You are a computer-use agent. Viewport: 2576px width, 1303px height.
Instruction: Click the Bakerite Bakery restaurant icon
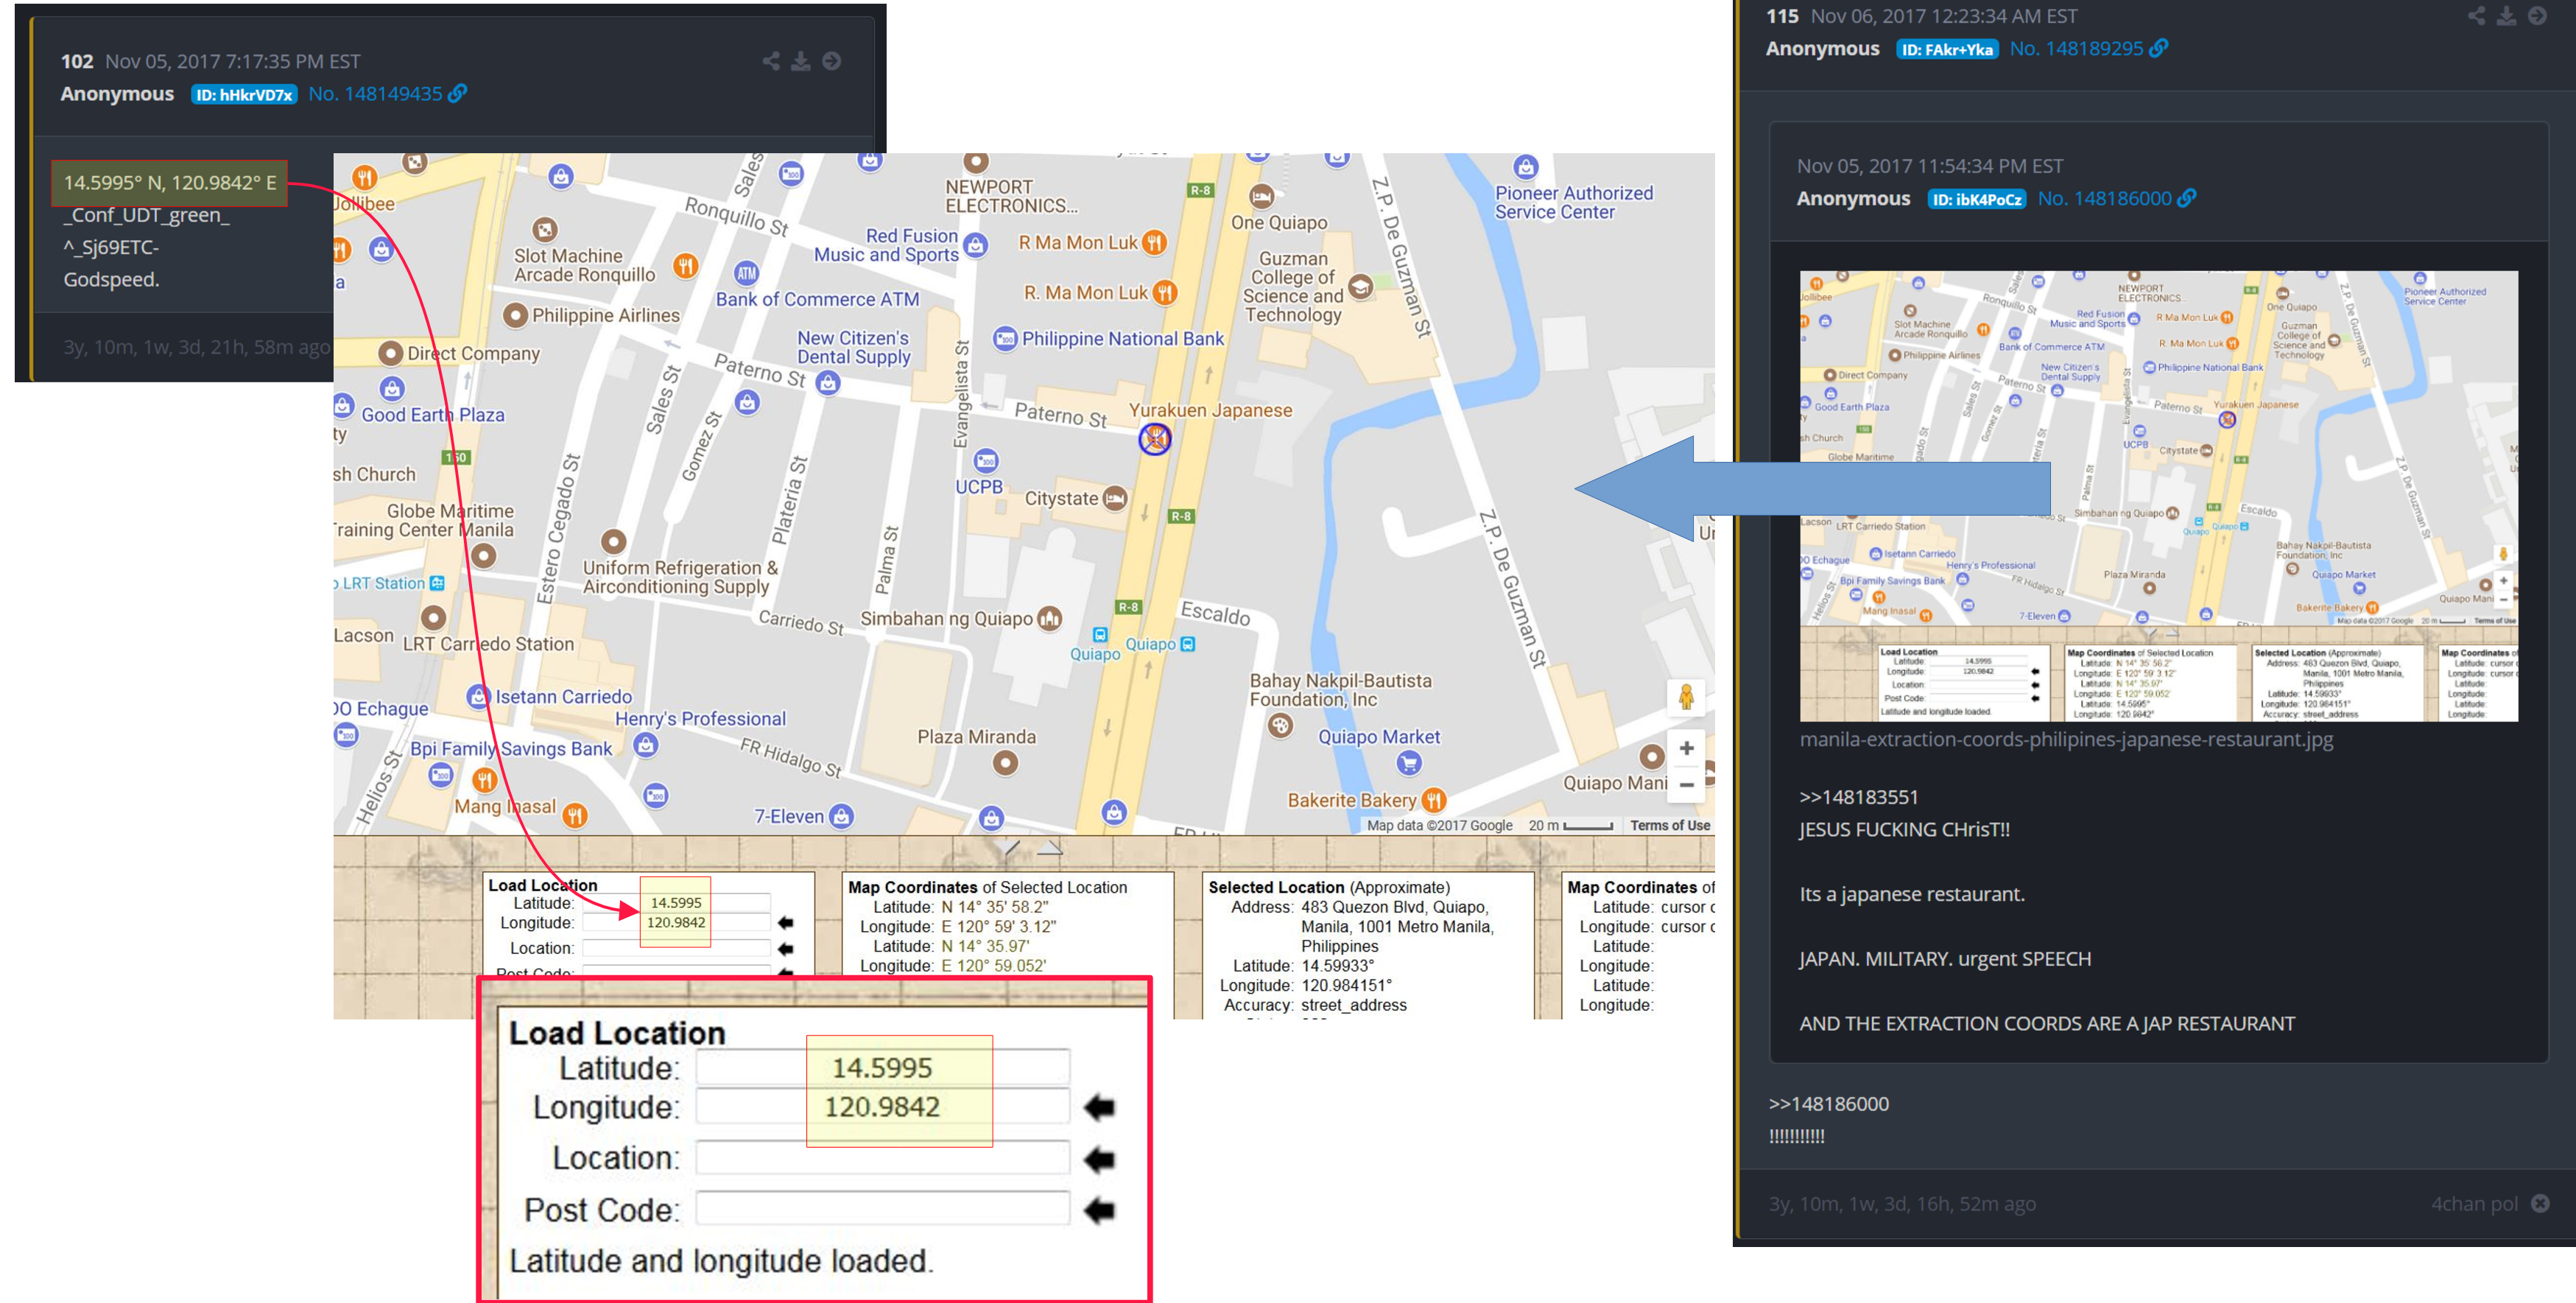1434,800
